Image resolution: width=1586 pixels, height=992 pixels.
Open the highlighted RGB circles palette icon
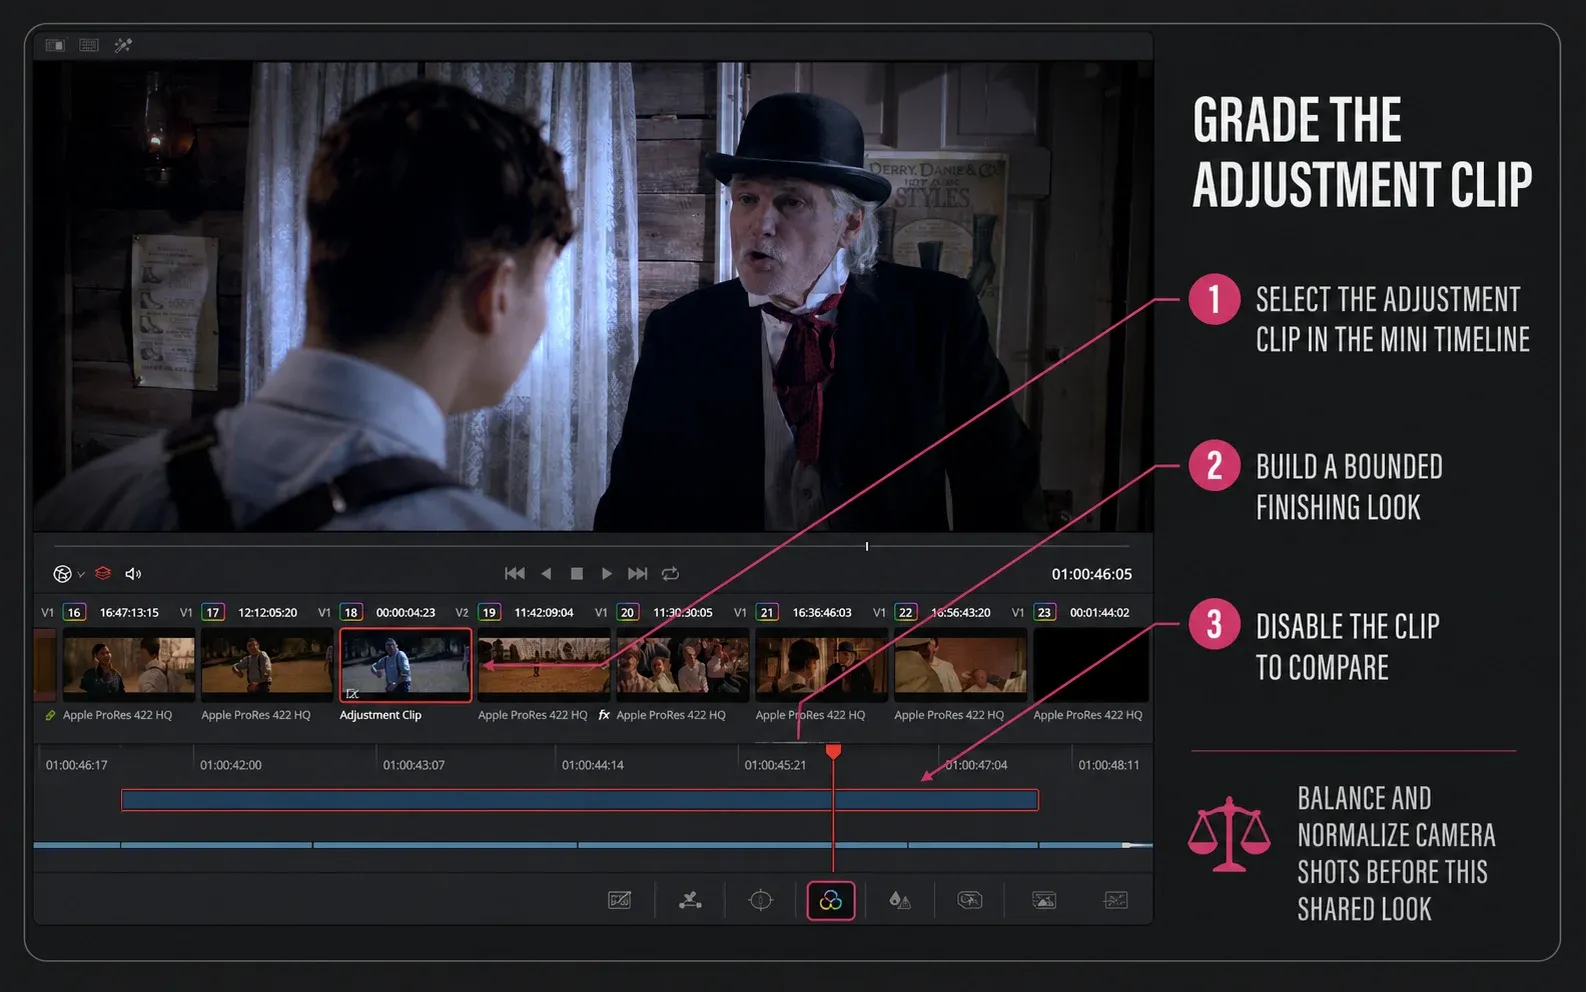[831, 900]
